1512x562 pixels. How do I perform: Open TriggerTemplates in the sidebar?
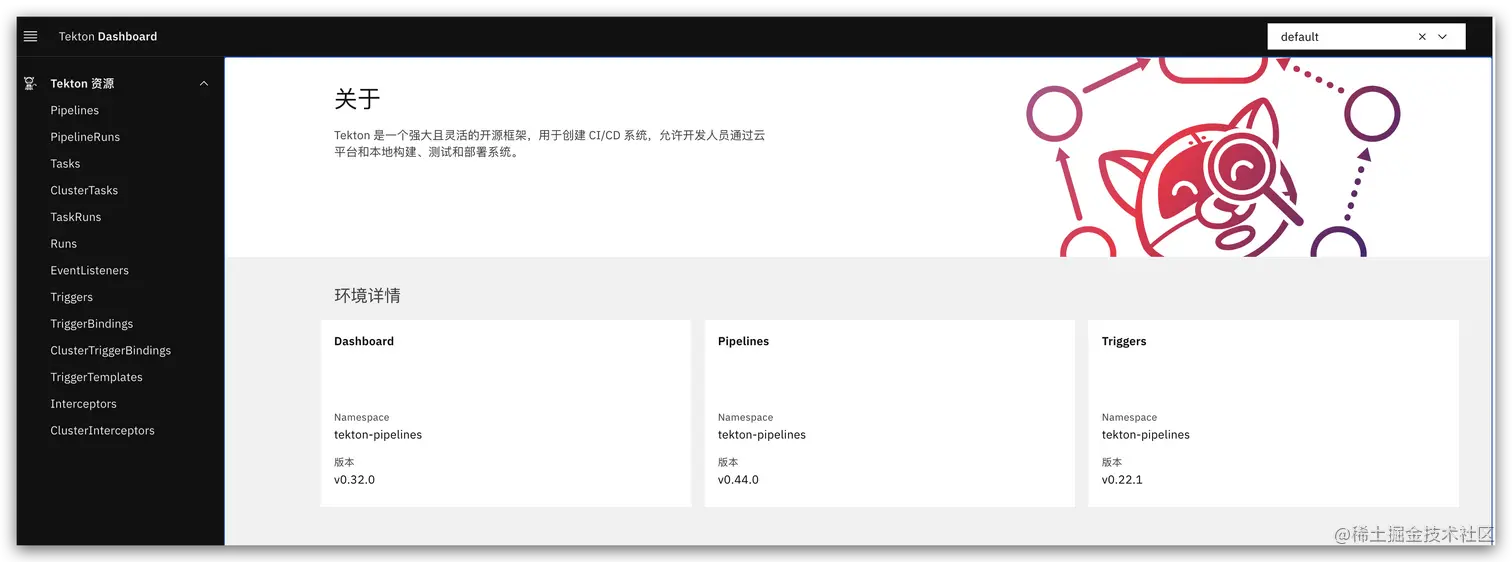97,377
